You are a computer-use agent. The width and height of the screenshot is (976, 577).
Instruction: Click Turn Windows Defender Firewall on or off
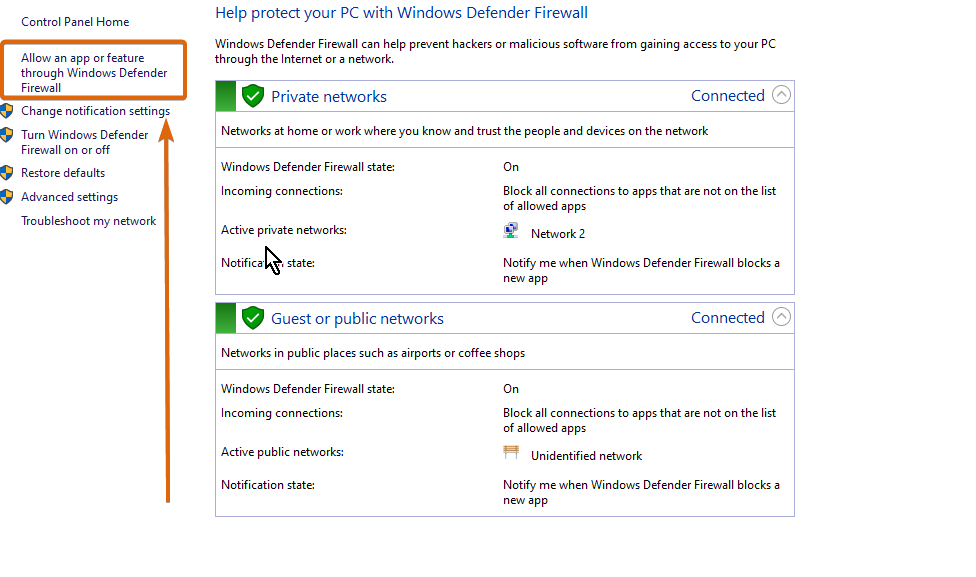(x=85, y=142)
